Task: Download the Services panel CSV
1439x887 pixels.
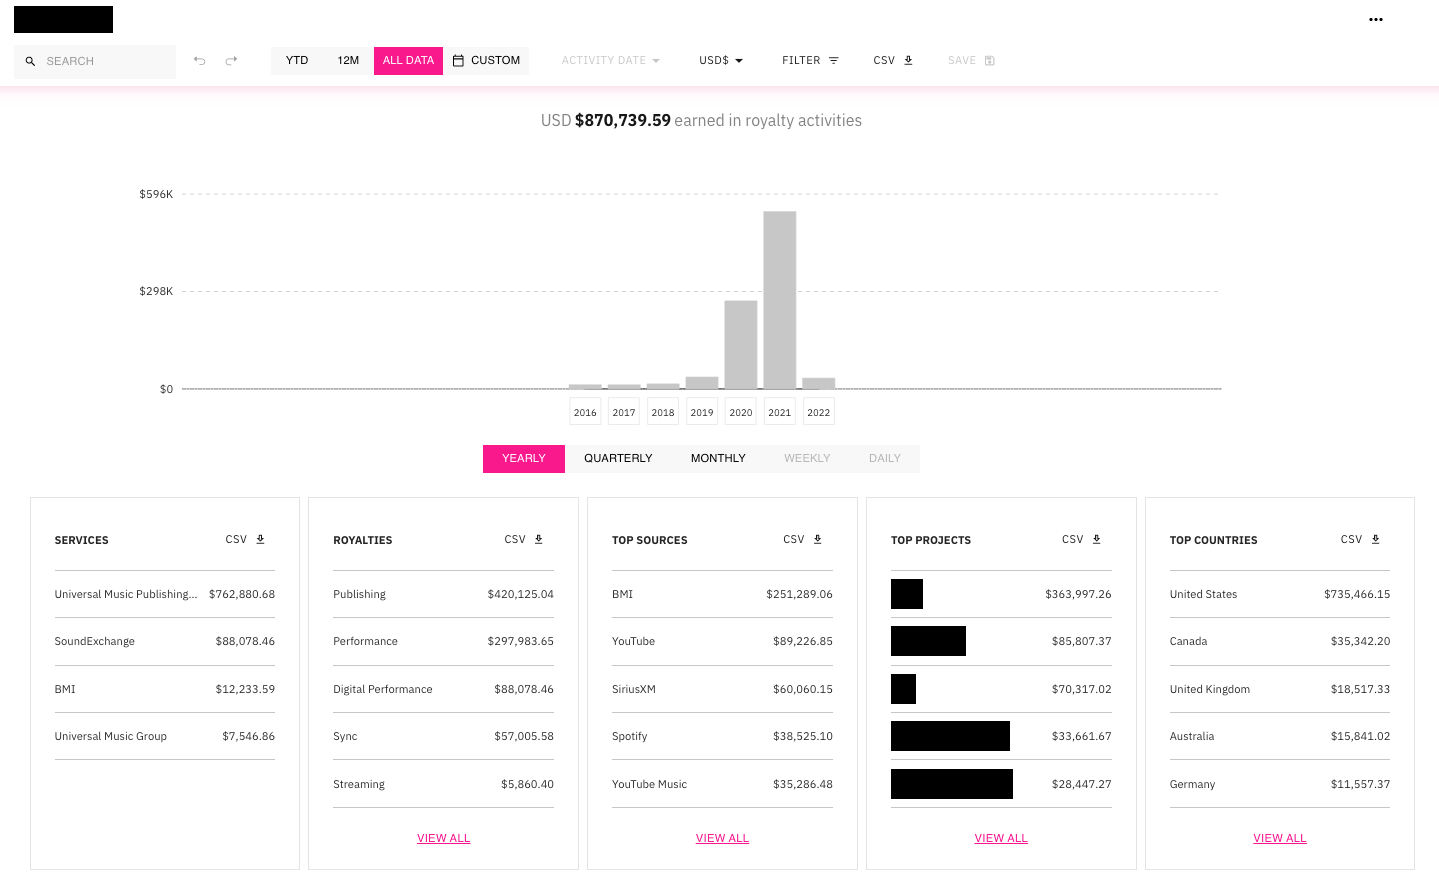Action: click(x=245, y=540)
